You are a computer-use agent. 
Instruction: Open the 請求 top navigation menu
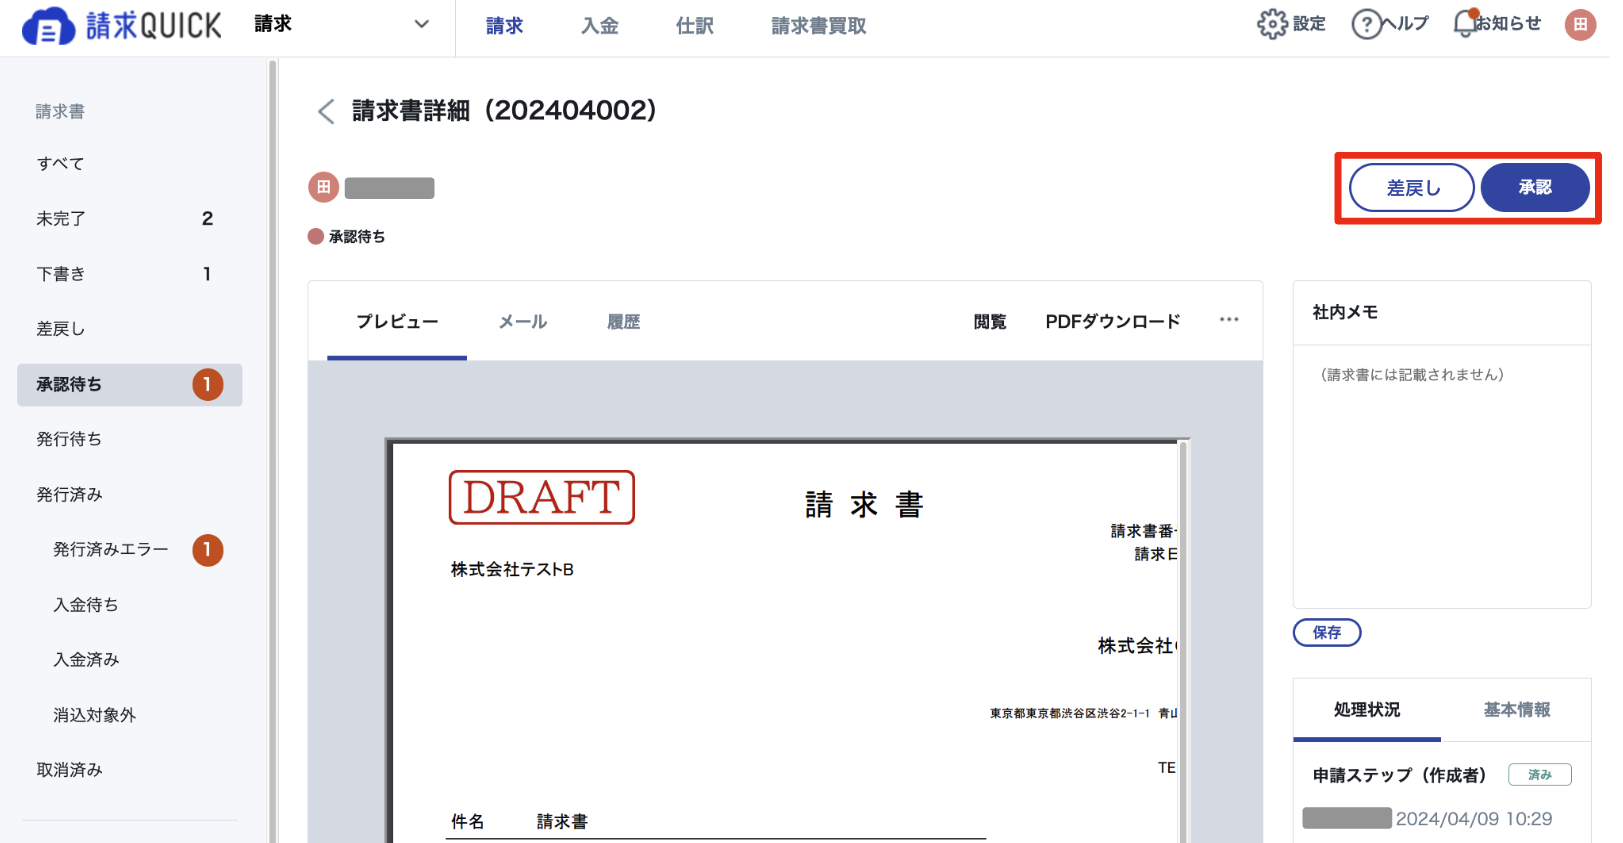tap(505, 26)
